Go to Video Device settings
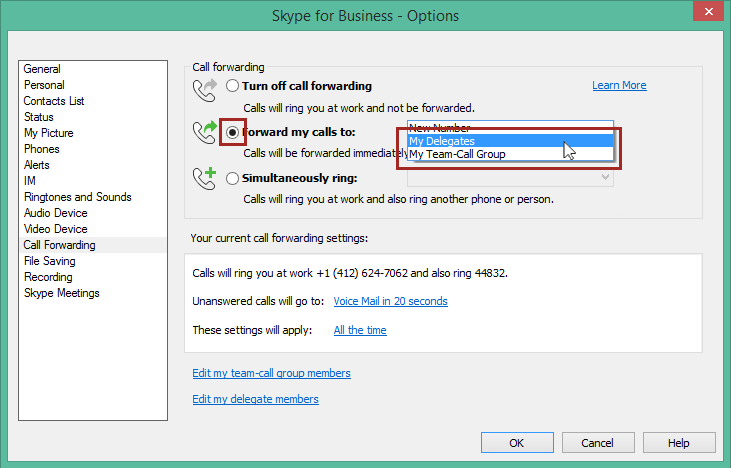Viewport: 731px width, 468px height. (92, 229)
